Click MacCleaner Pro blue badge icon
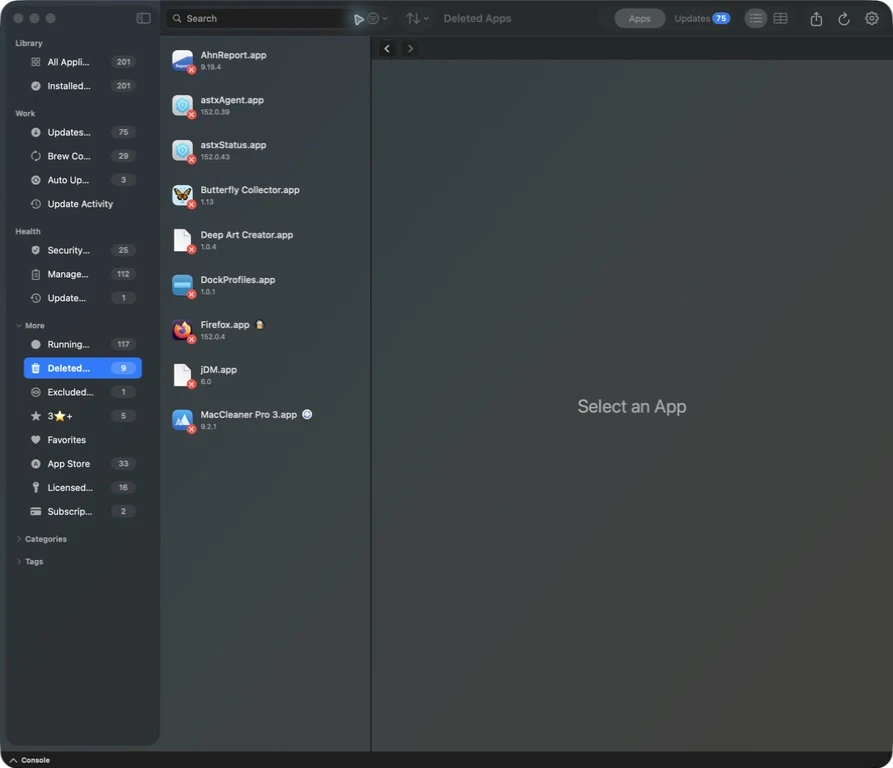This screenshot has height=768, width=893. 307,414
